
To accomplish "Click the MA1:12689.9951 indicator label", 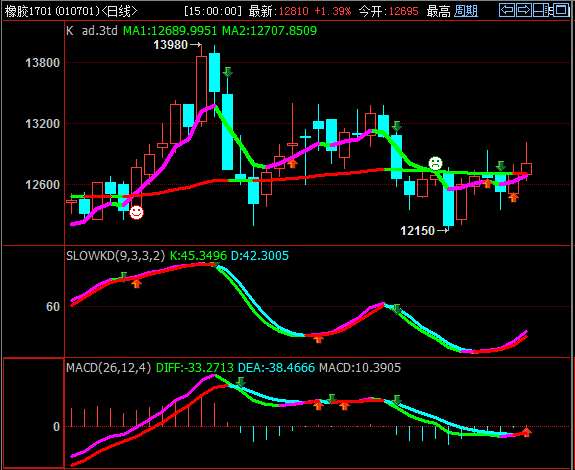I will 170,30.
